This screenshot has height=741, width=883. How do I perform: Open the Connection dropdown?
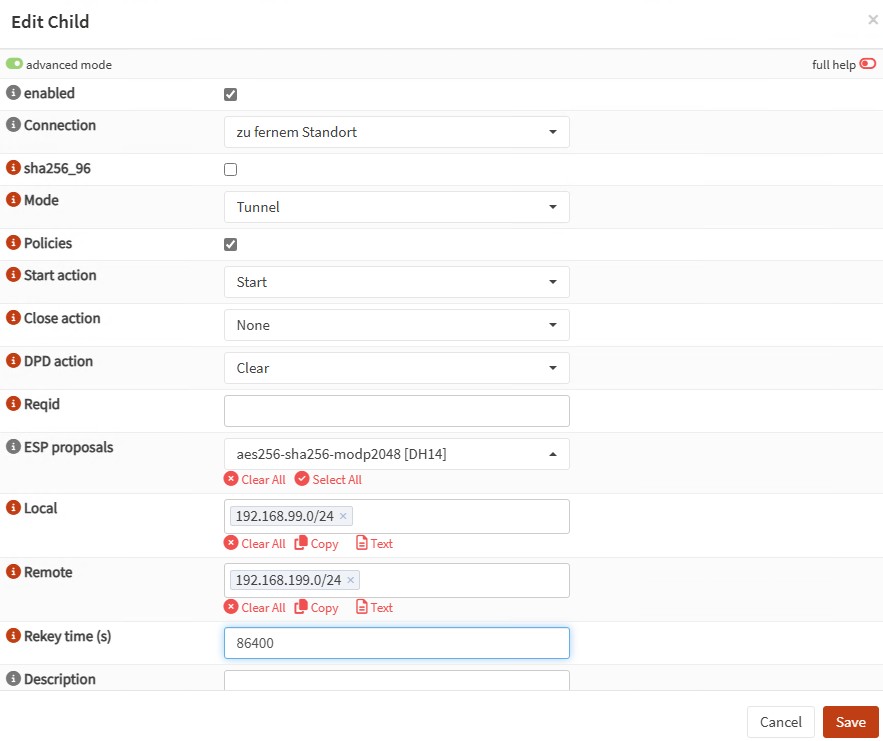[x=396, y=132]
